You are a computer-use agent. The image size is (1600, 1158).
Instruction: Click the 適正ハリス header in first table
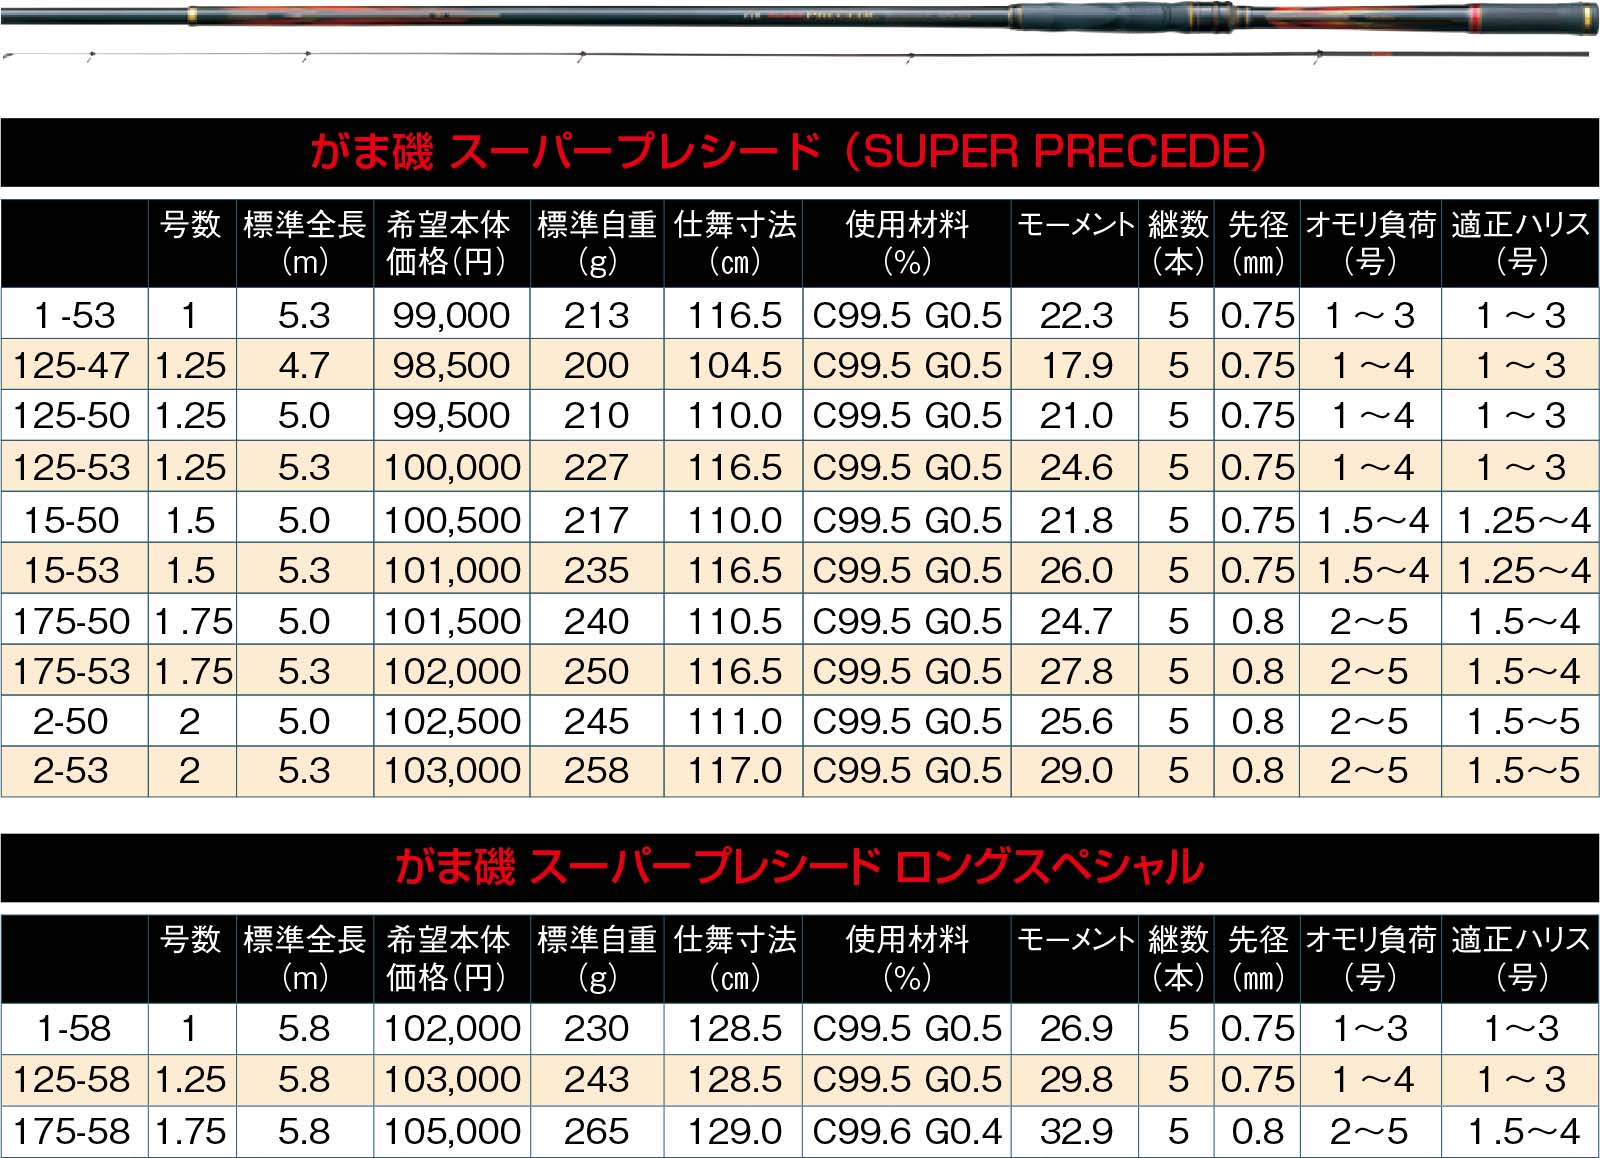(1521, 243)
